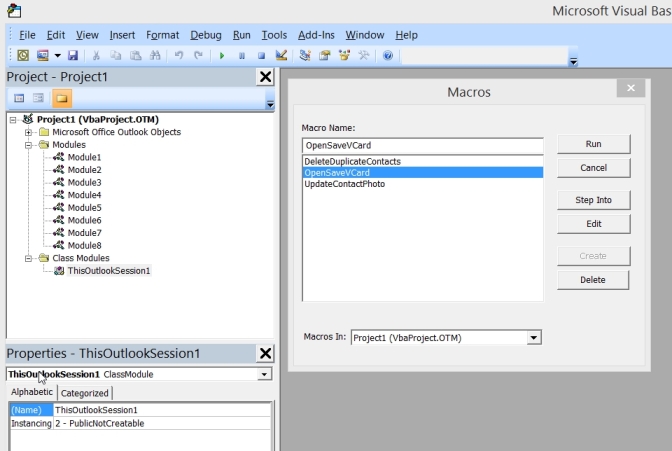Select Module4 in the project tree
This screenshot has height=451, width=672.
(x=84, y=195)
